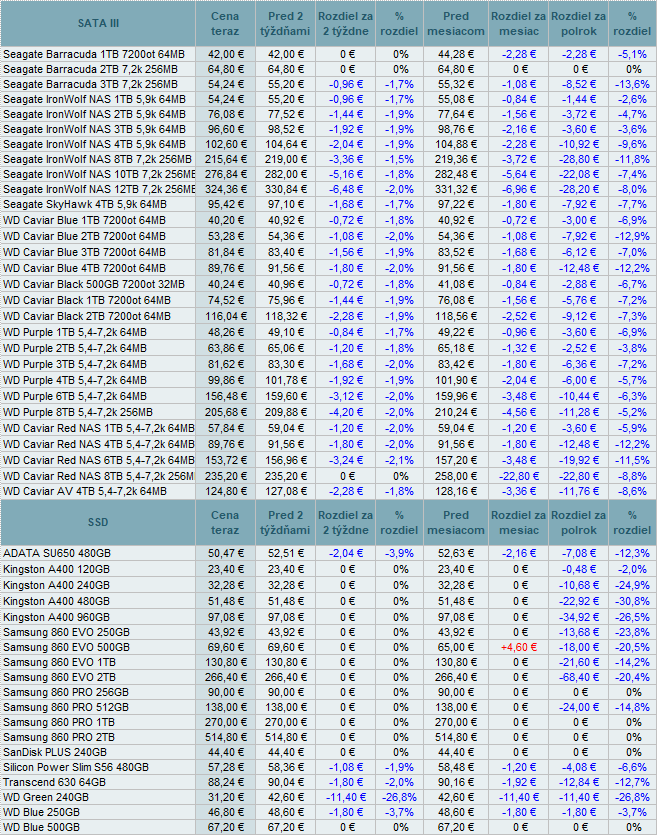Select WD Purple 1TB 5,4-7,2k 64MB
The height and width of the screenshot is (835, 657).
(x=75, y=332)
